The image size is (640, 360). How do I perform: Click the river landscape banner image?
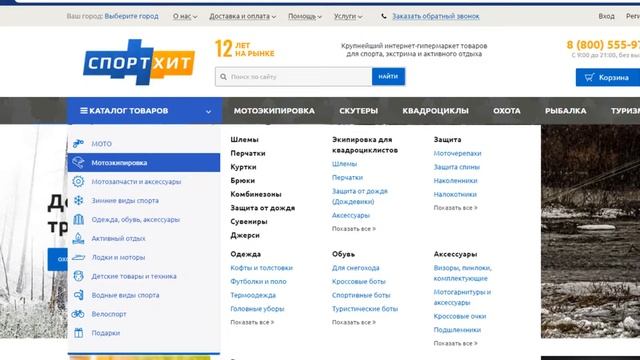coord(590,231)
